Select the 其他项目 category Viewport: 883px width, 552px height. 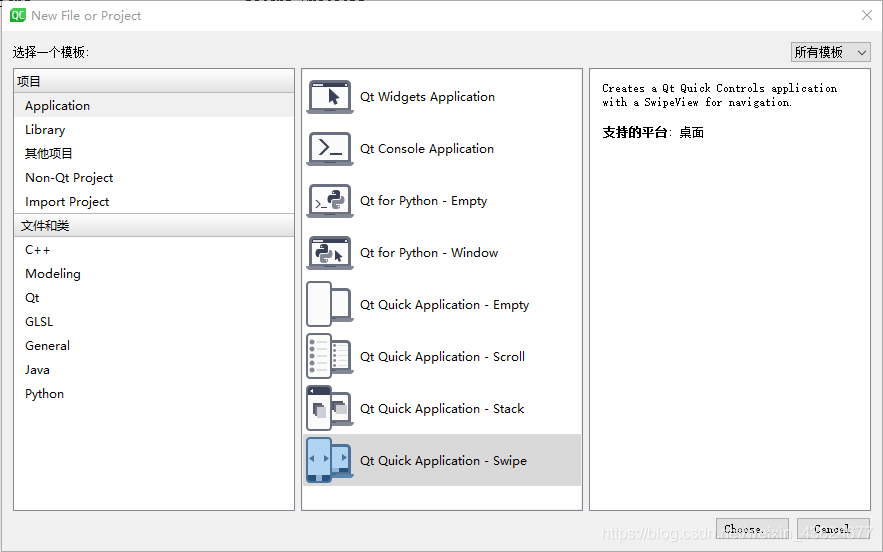pyautogui.click(x=154, y=153)
